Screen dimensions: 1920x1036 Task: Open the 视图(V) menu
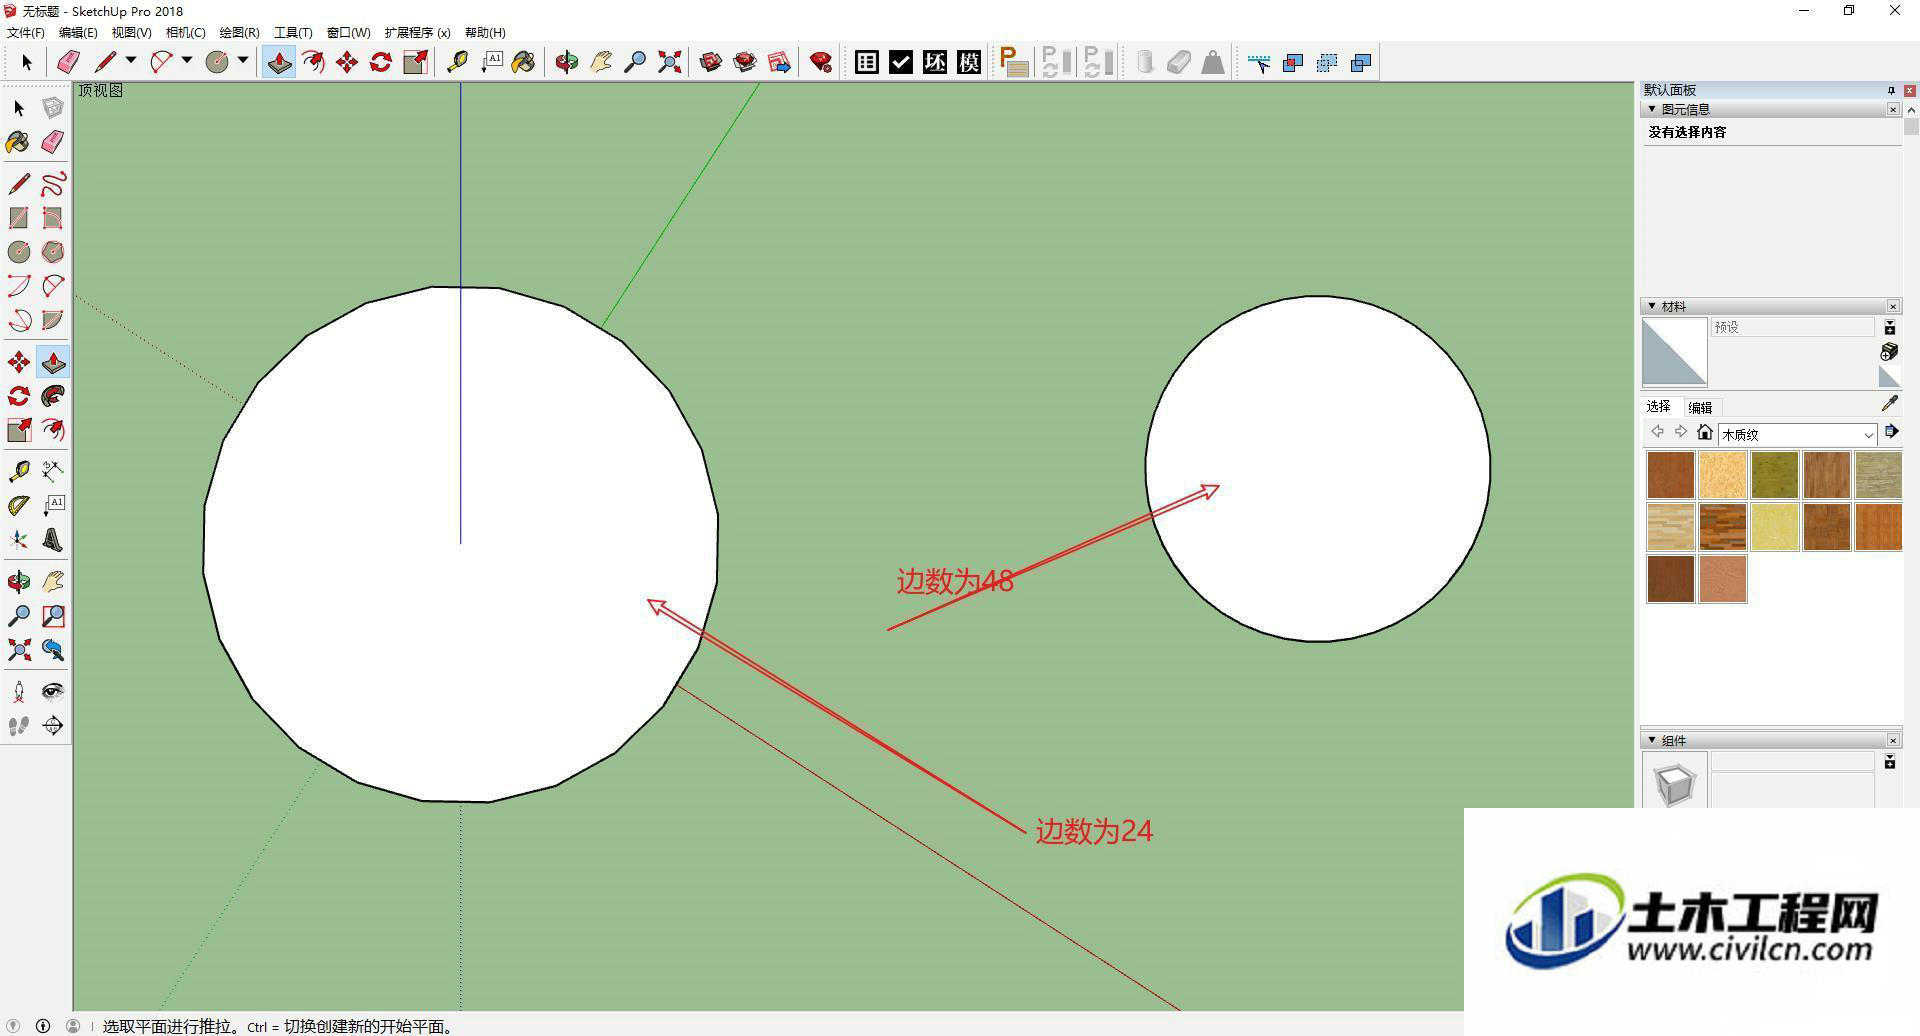[132, 32]
